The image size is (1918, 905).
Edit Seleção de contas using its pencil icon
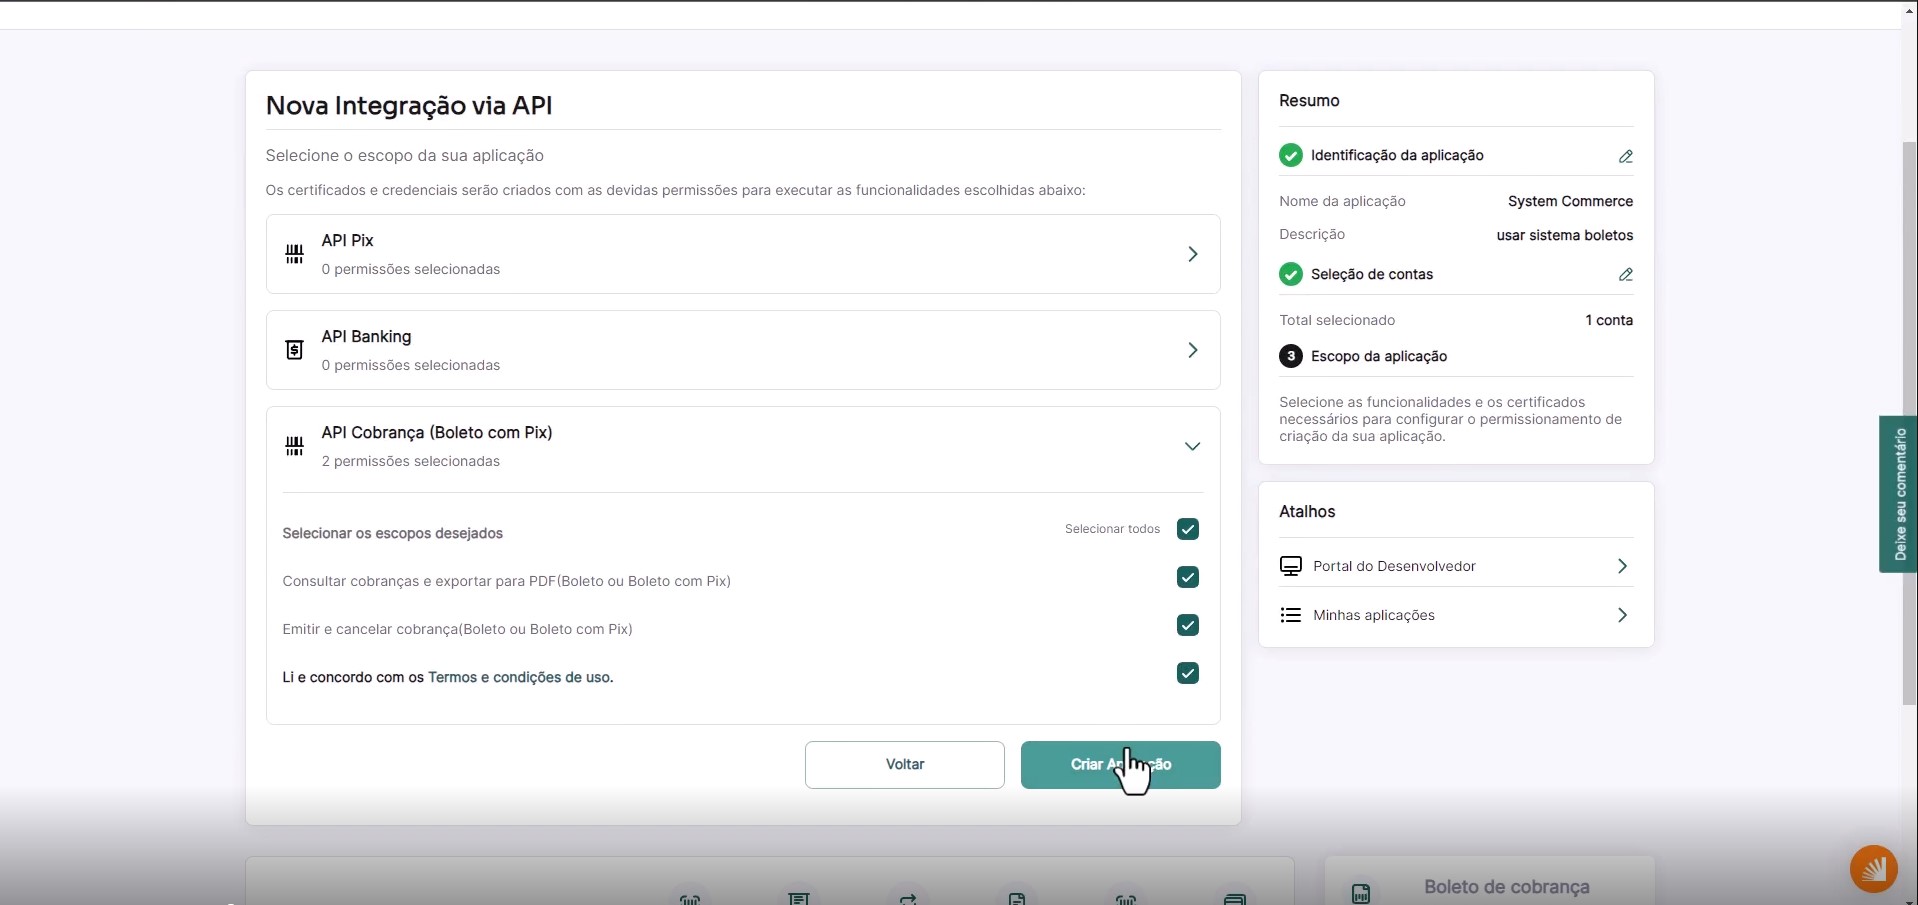(x=1624, y=274)
